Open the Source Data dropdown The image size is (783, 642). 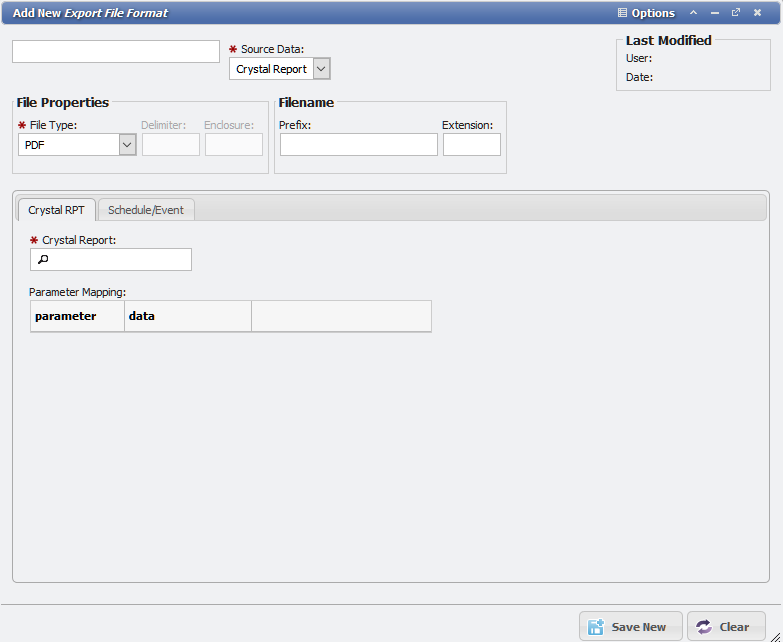pyautogui.click(x=321, y=69)
